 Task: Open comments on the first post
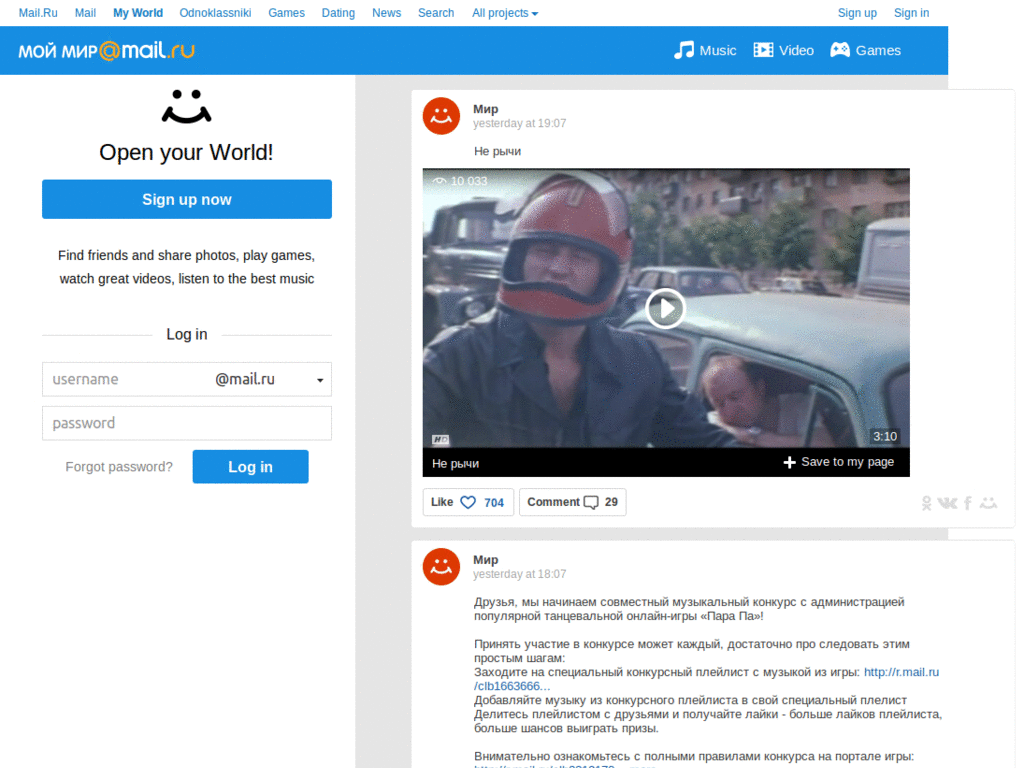572,502
